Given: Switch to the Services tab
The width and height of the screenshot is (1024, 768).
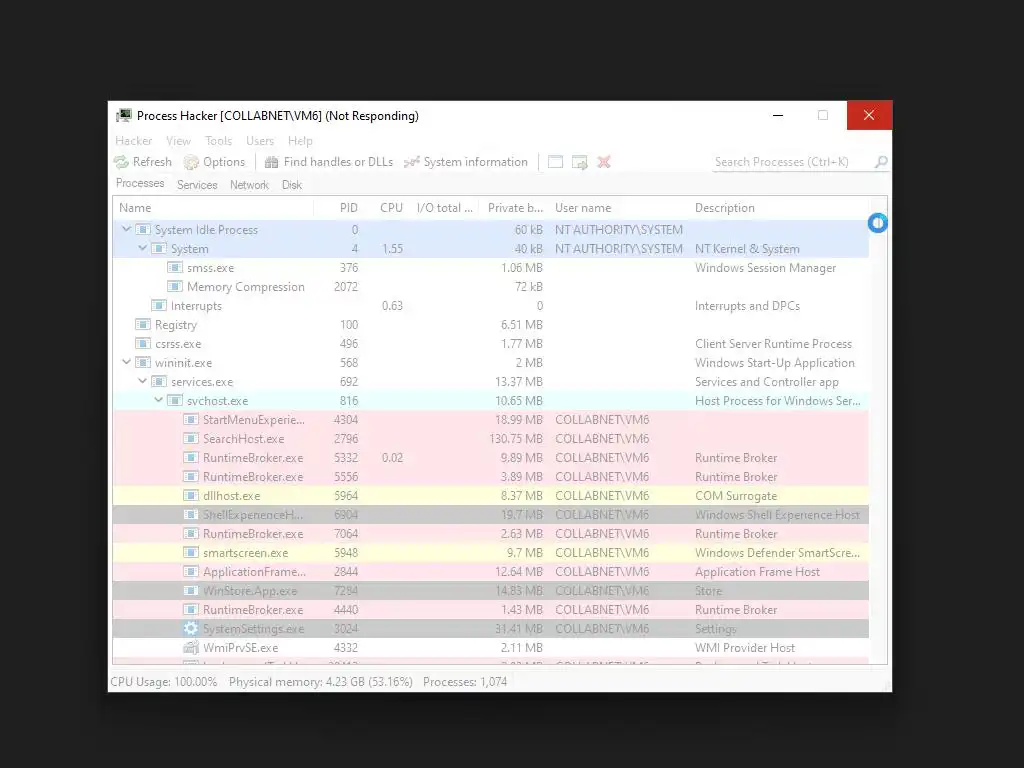Looking at the screenshot, I should pyautogui.click(x=197, y=185).
